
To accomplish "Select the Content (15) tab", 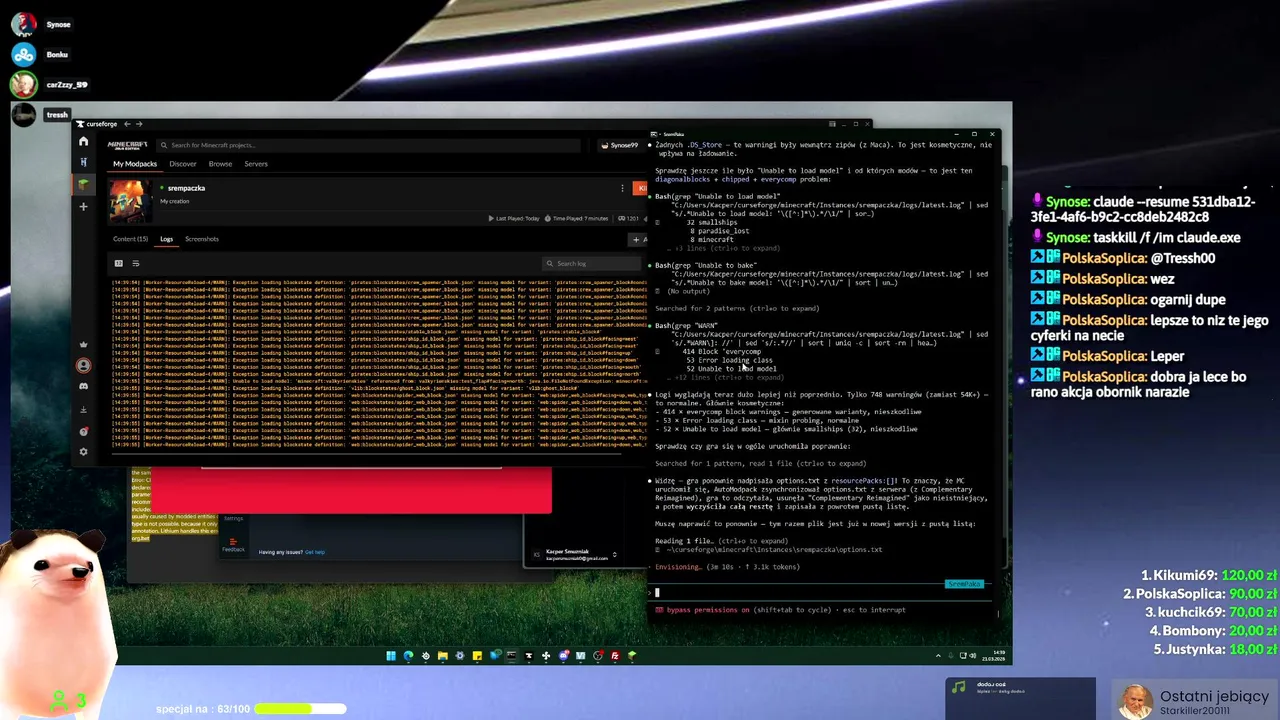I will click(x=130, y=239).
